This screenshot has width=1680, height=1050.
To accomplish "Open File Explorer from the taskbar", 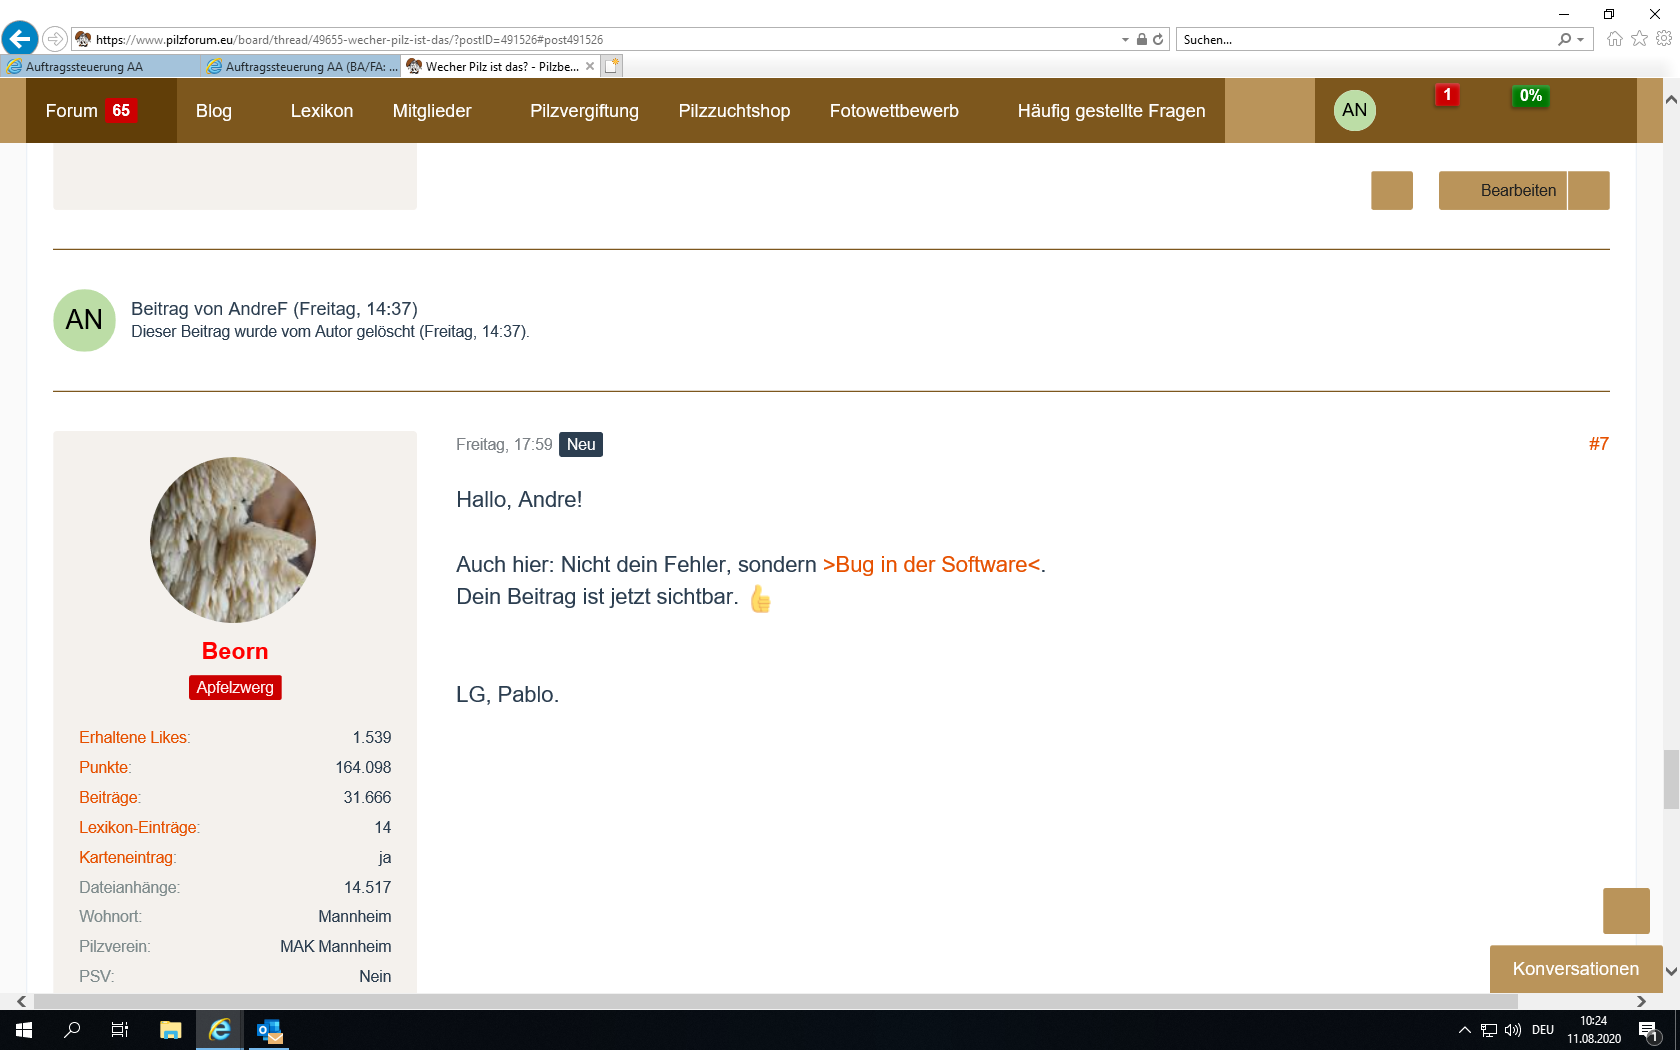I will 170,1030.
